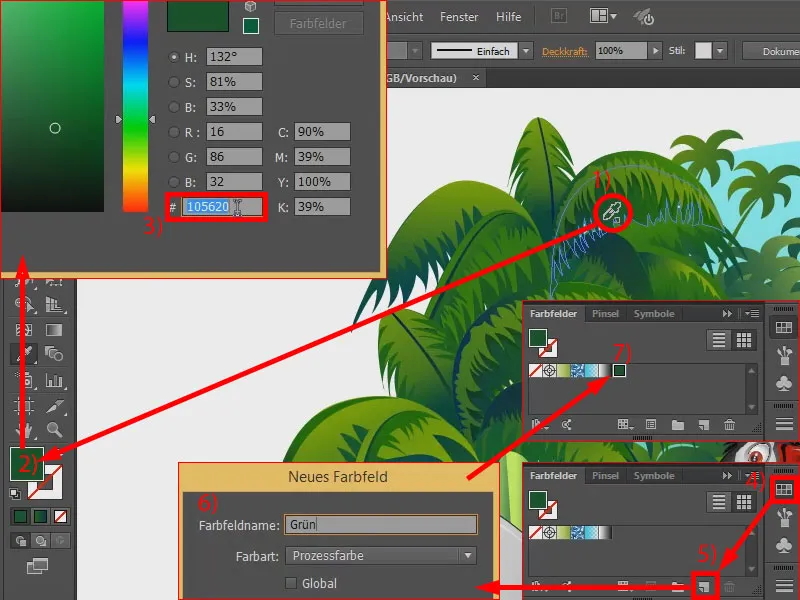Click the Draw Behind mode icon

pyautogui.click(x=41, y=540)
